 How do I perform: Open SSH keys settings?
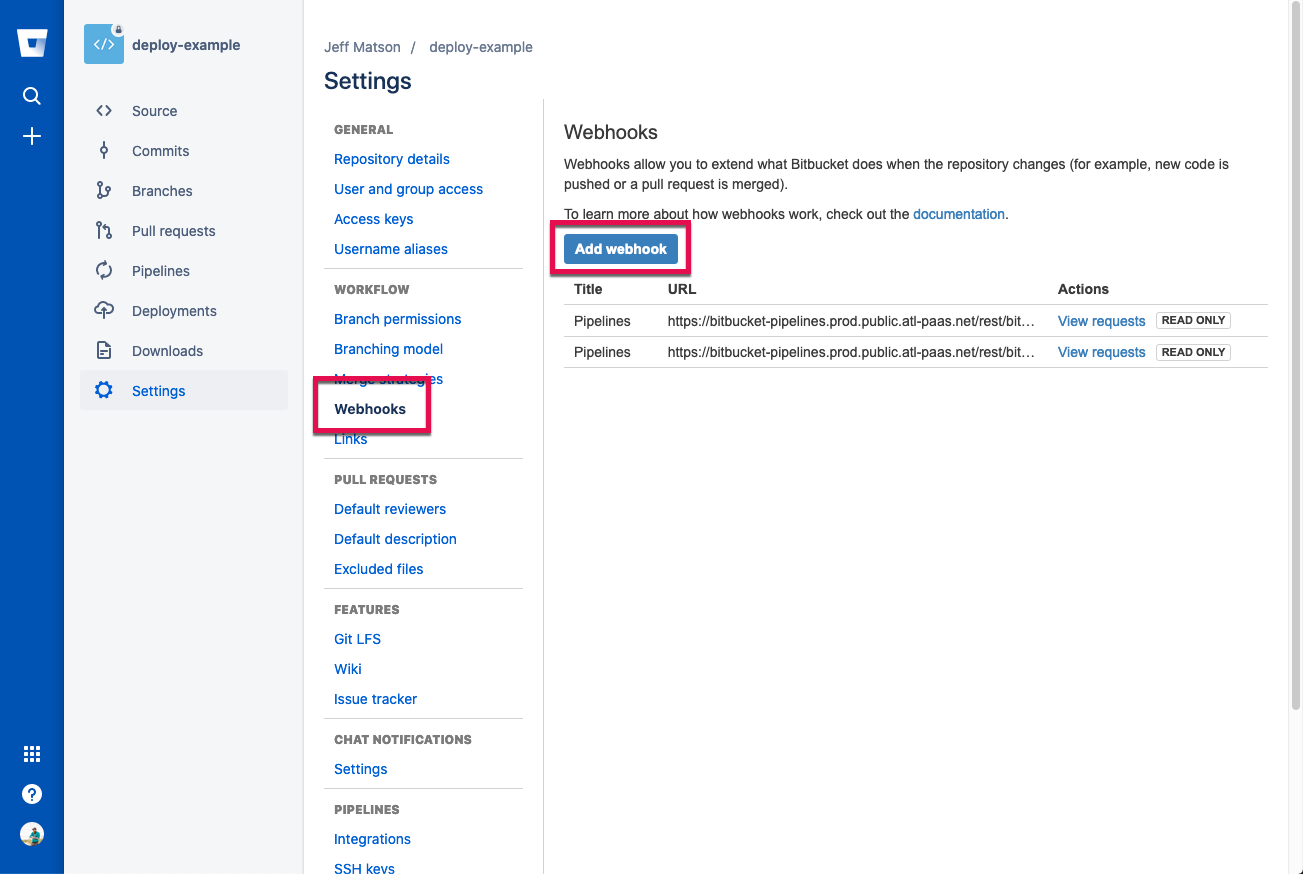click(x=364, y=868)
